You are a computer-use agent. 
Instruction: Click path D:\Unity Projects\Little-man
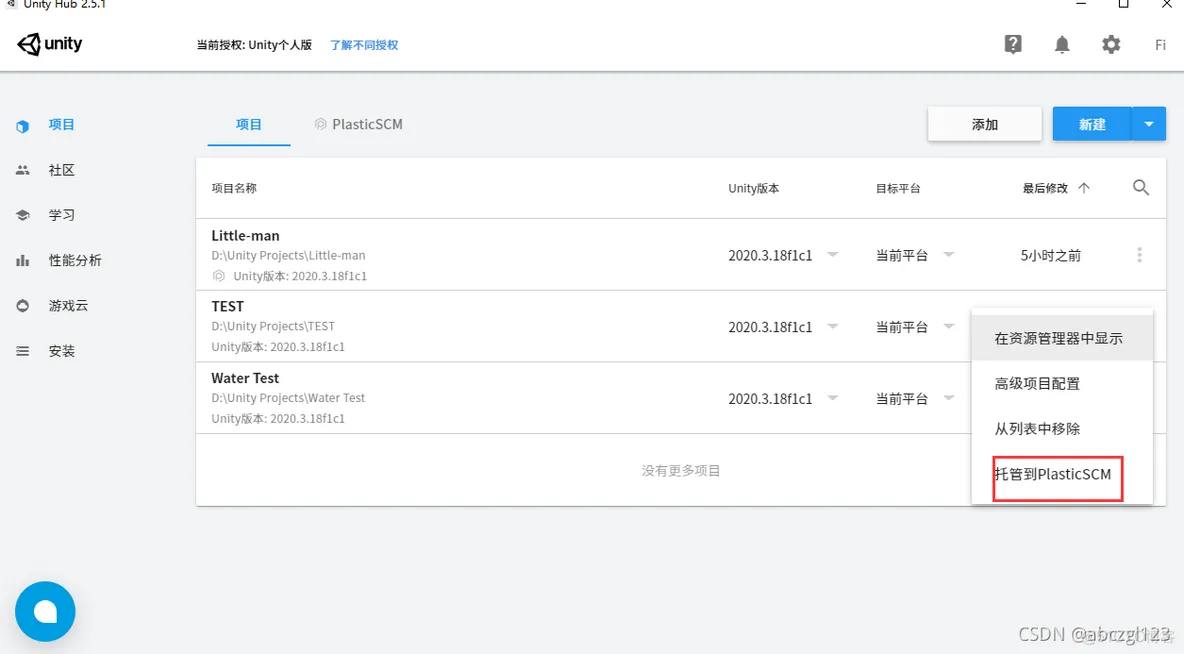click(x=288, y=255)
